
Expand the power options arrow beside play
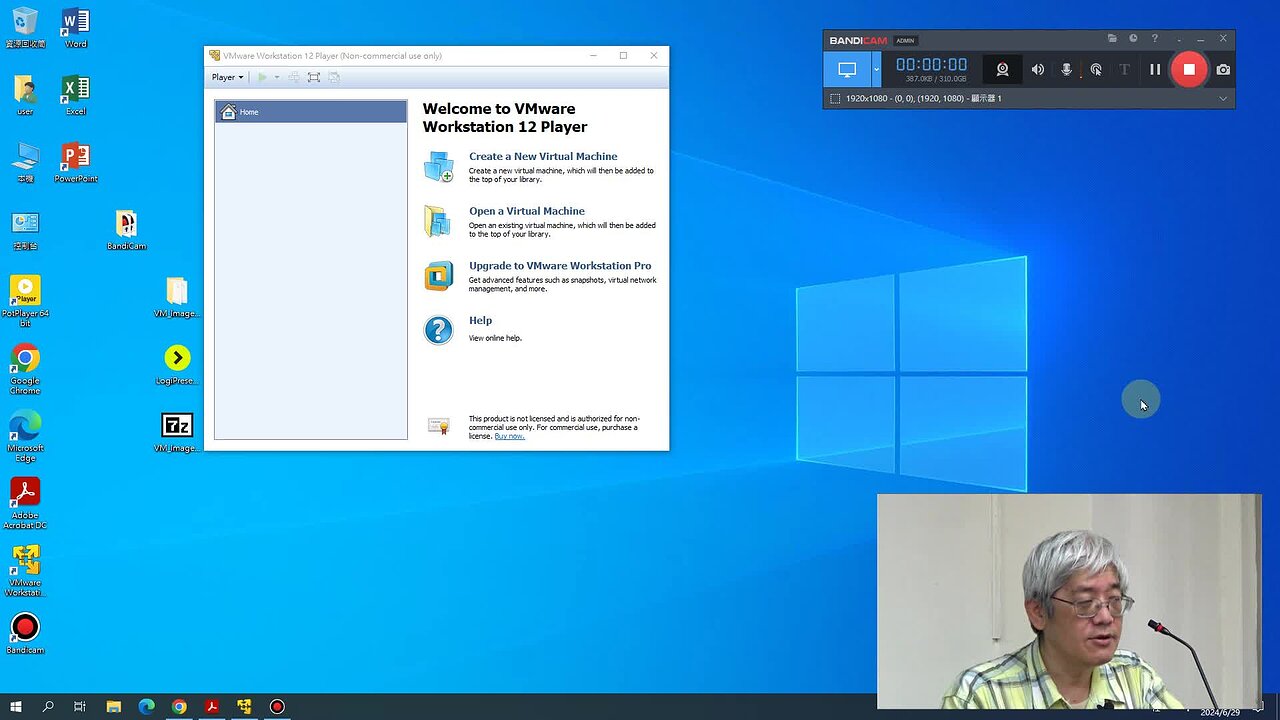tap(277, 77)
